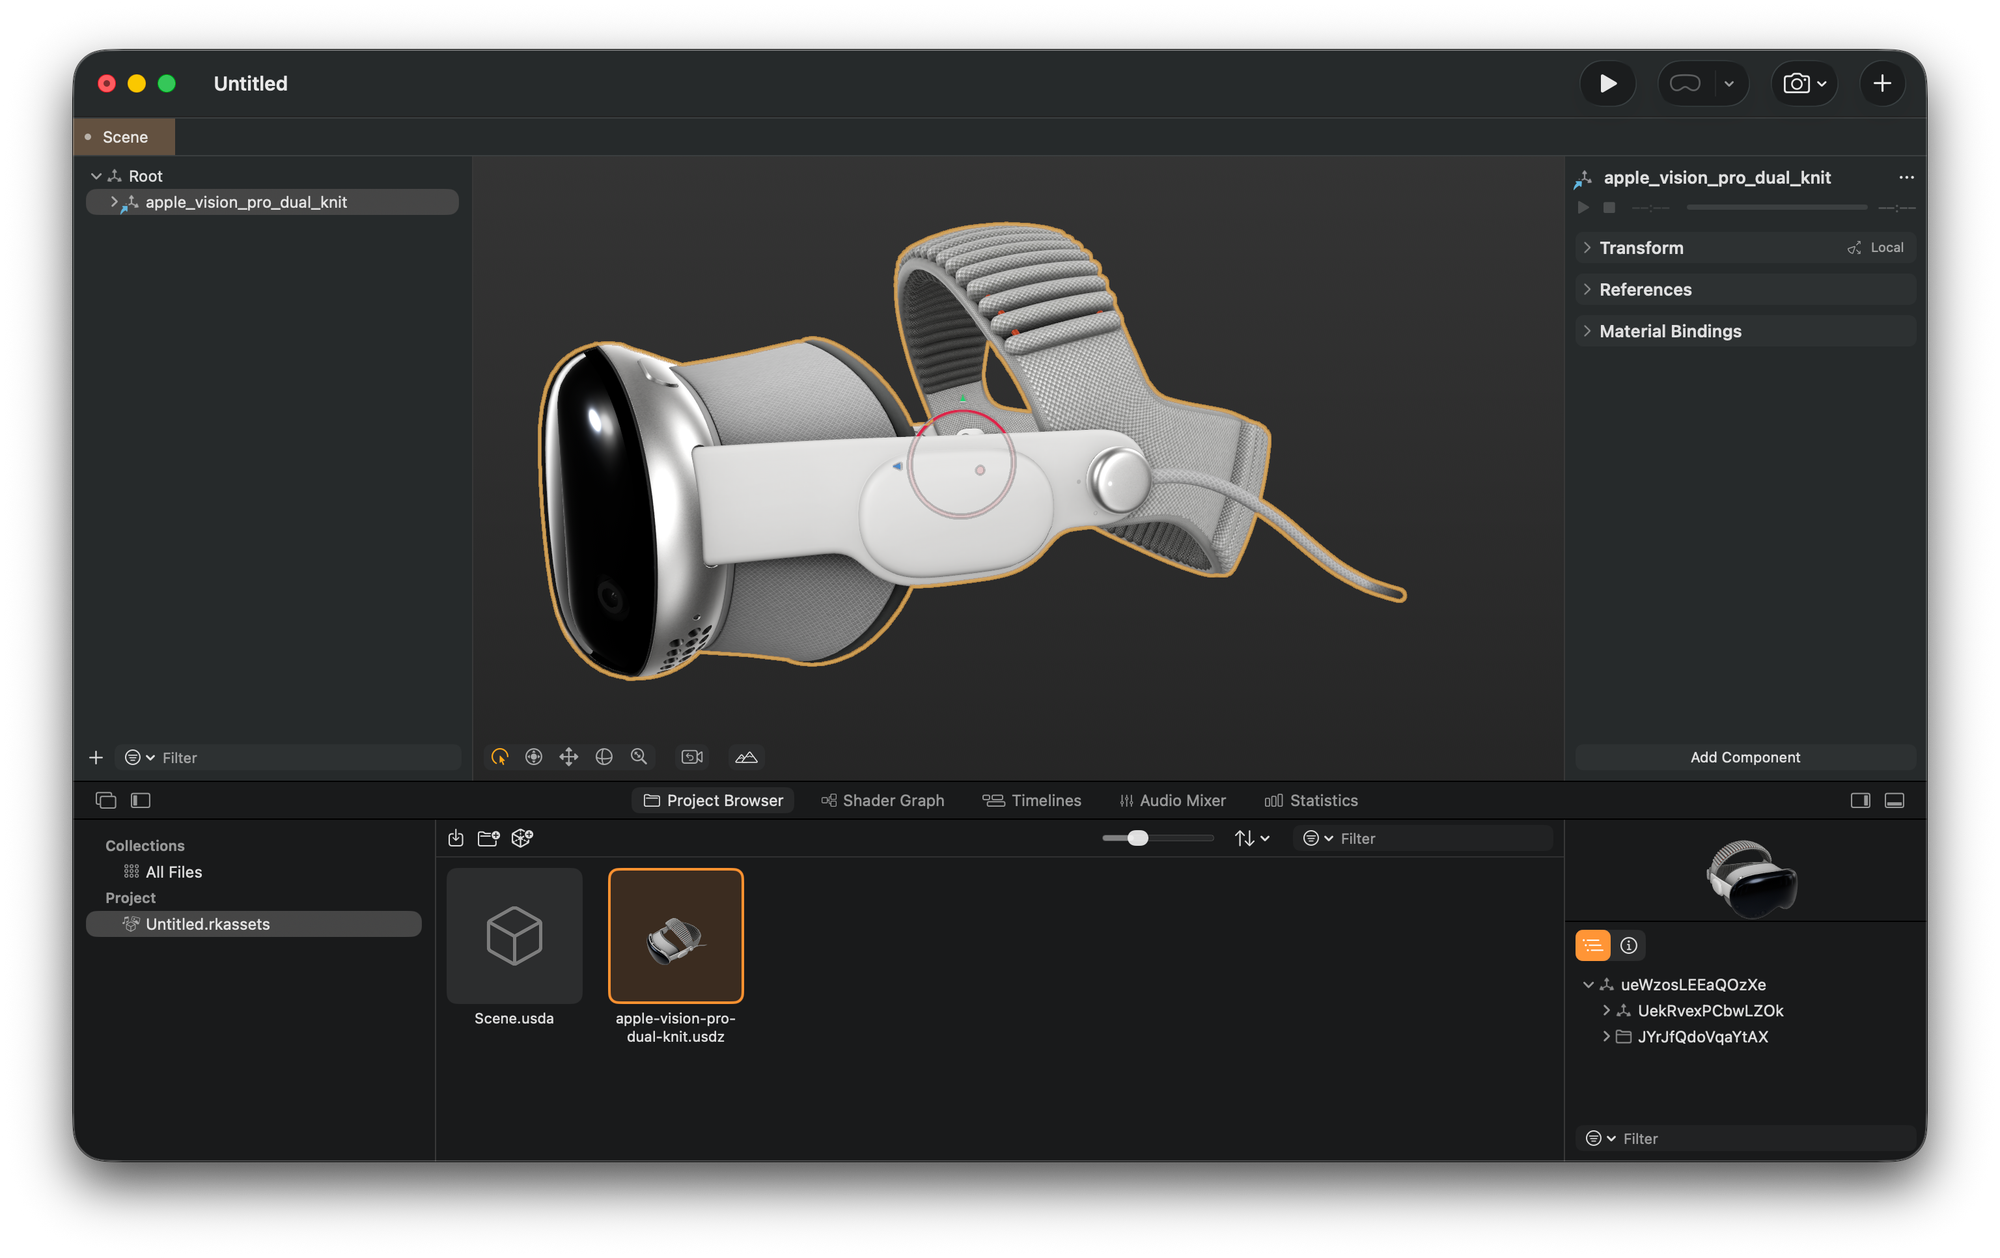
Task: Click the Add Component button
Action: pos(1744,757)
